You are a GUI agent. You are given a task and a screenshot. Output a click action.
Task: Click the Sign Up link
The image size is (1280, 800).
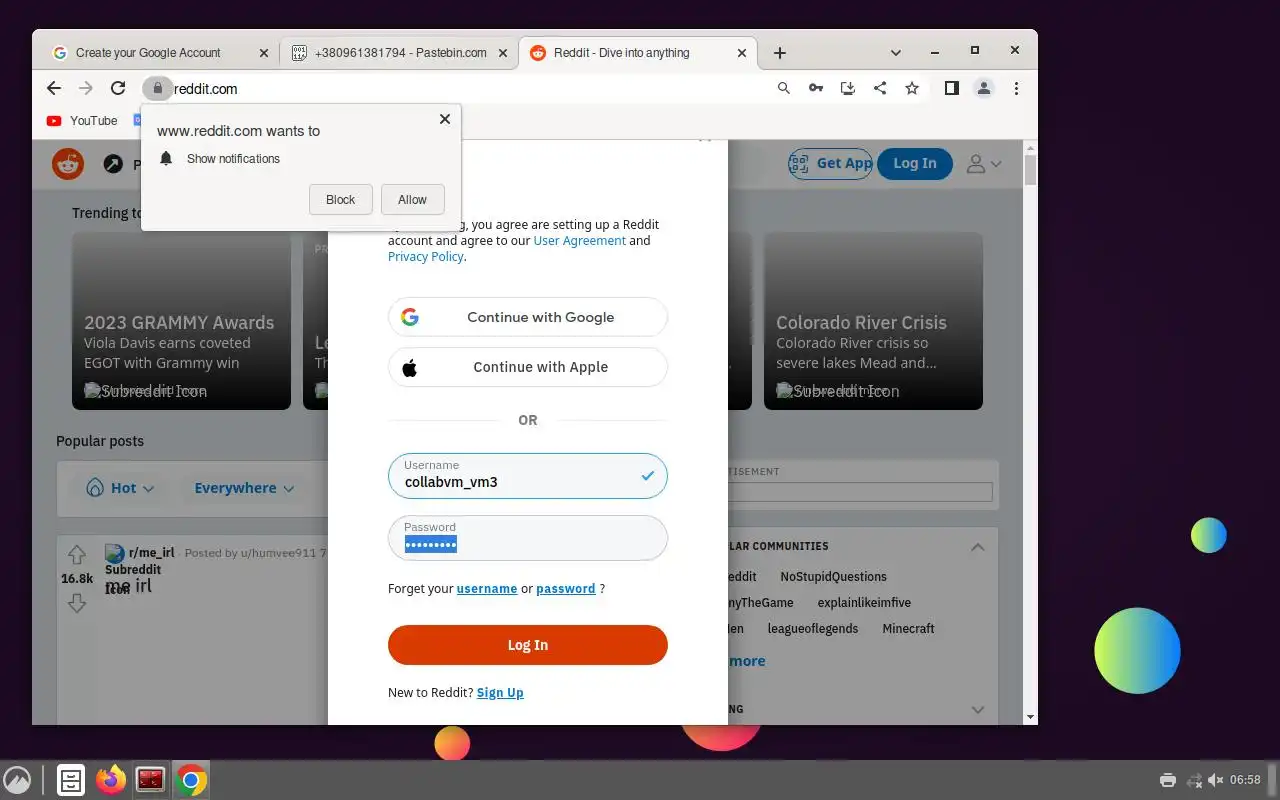click(x=500, y=692)
